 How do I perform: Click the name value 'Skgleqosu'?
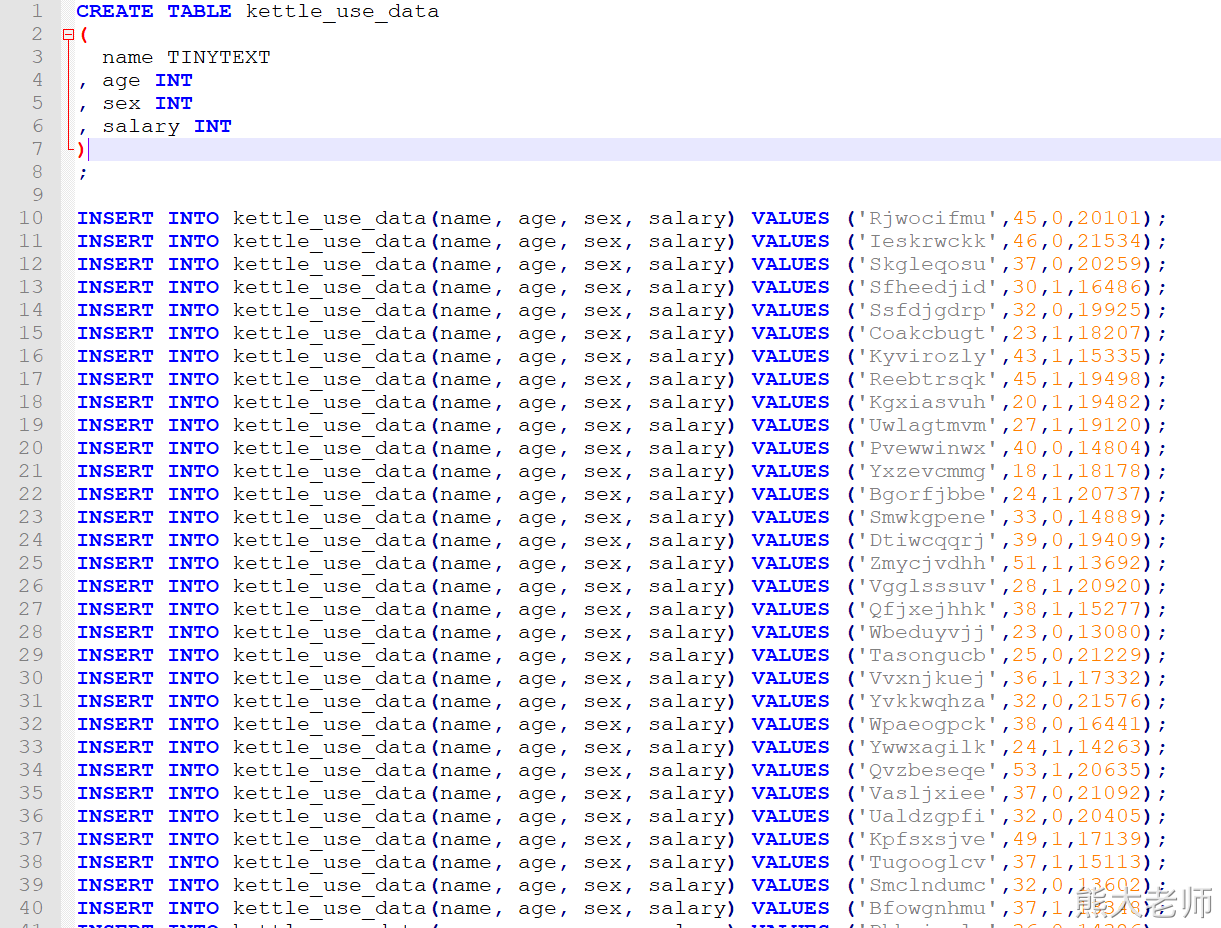click(927, 265)
